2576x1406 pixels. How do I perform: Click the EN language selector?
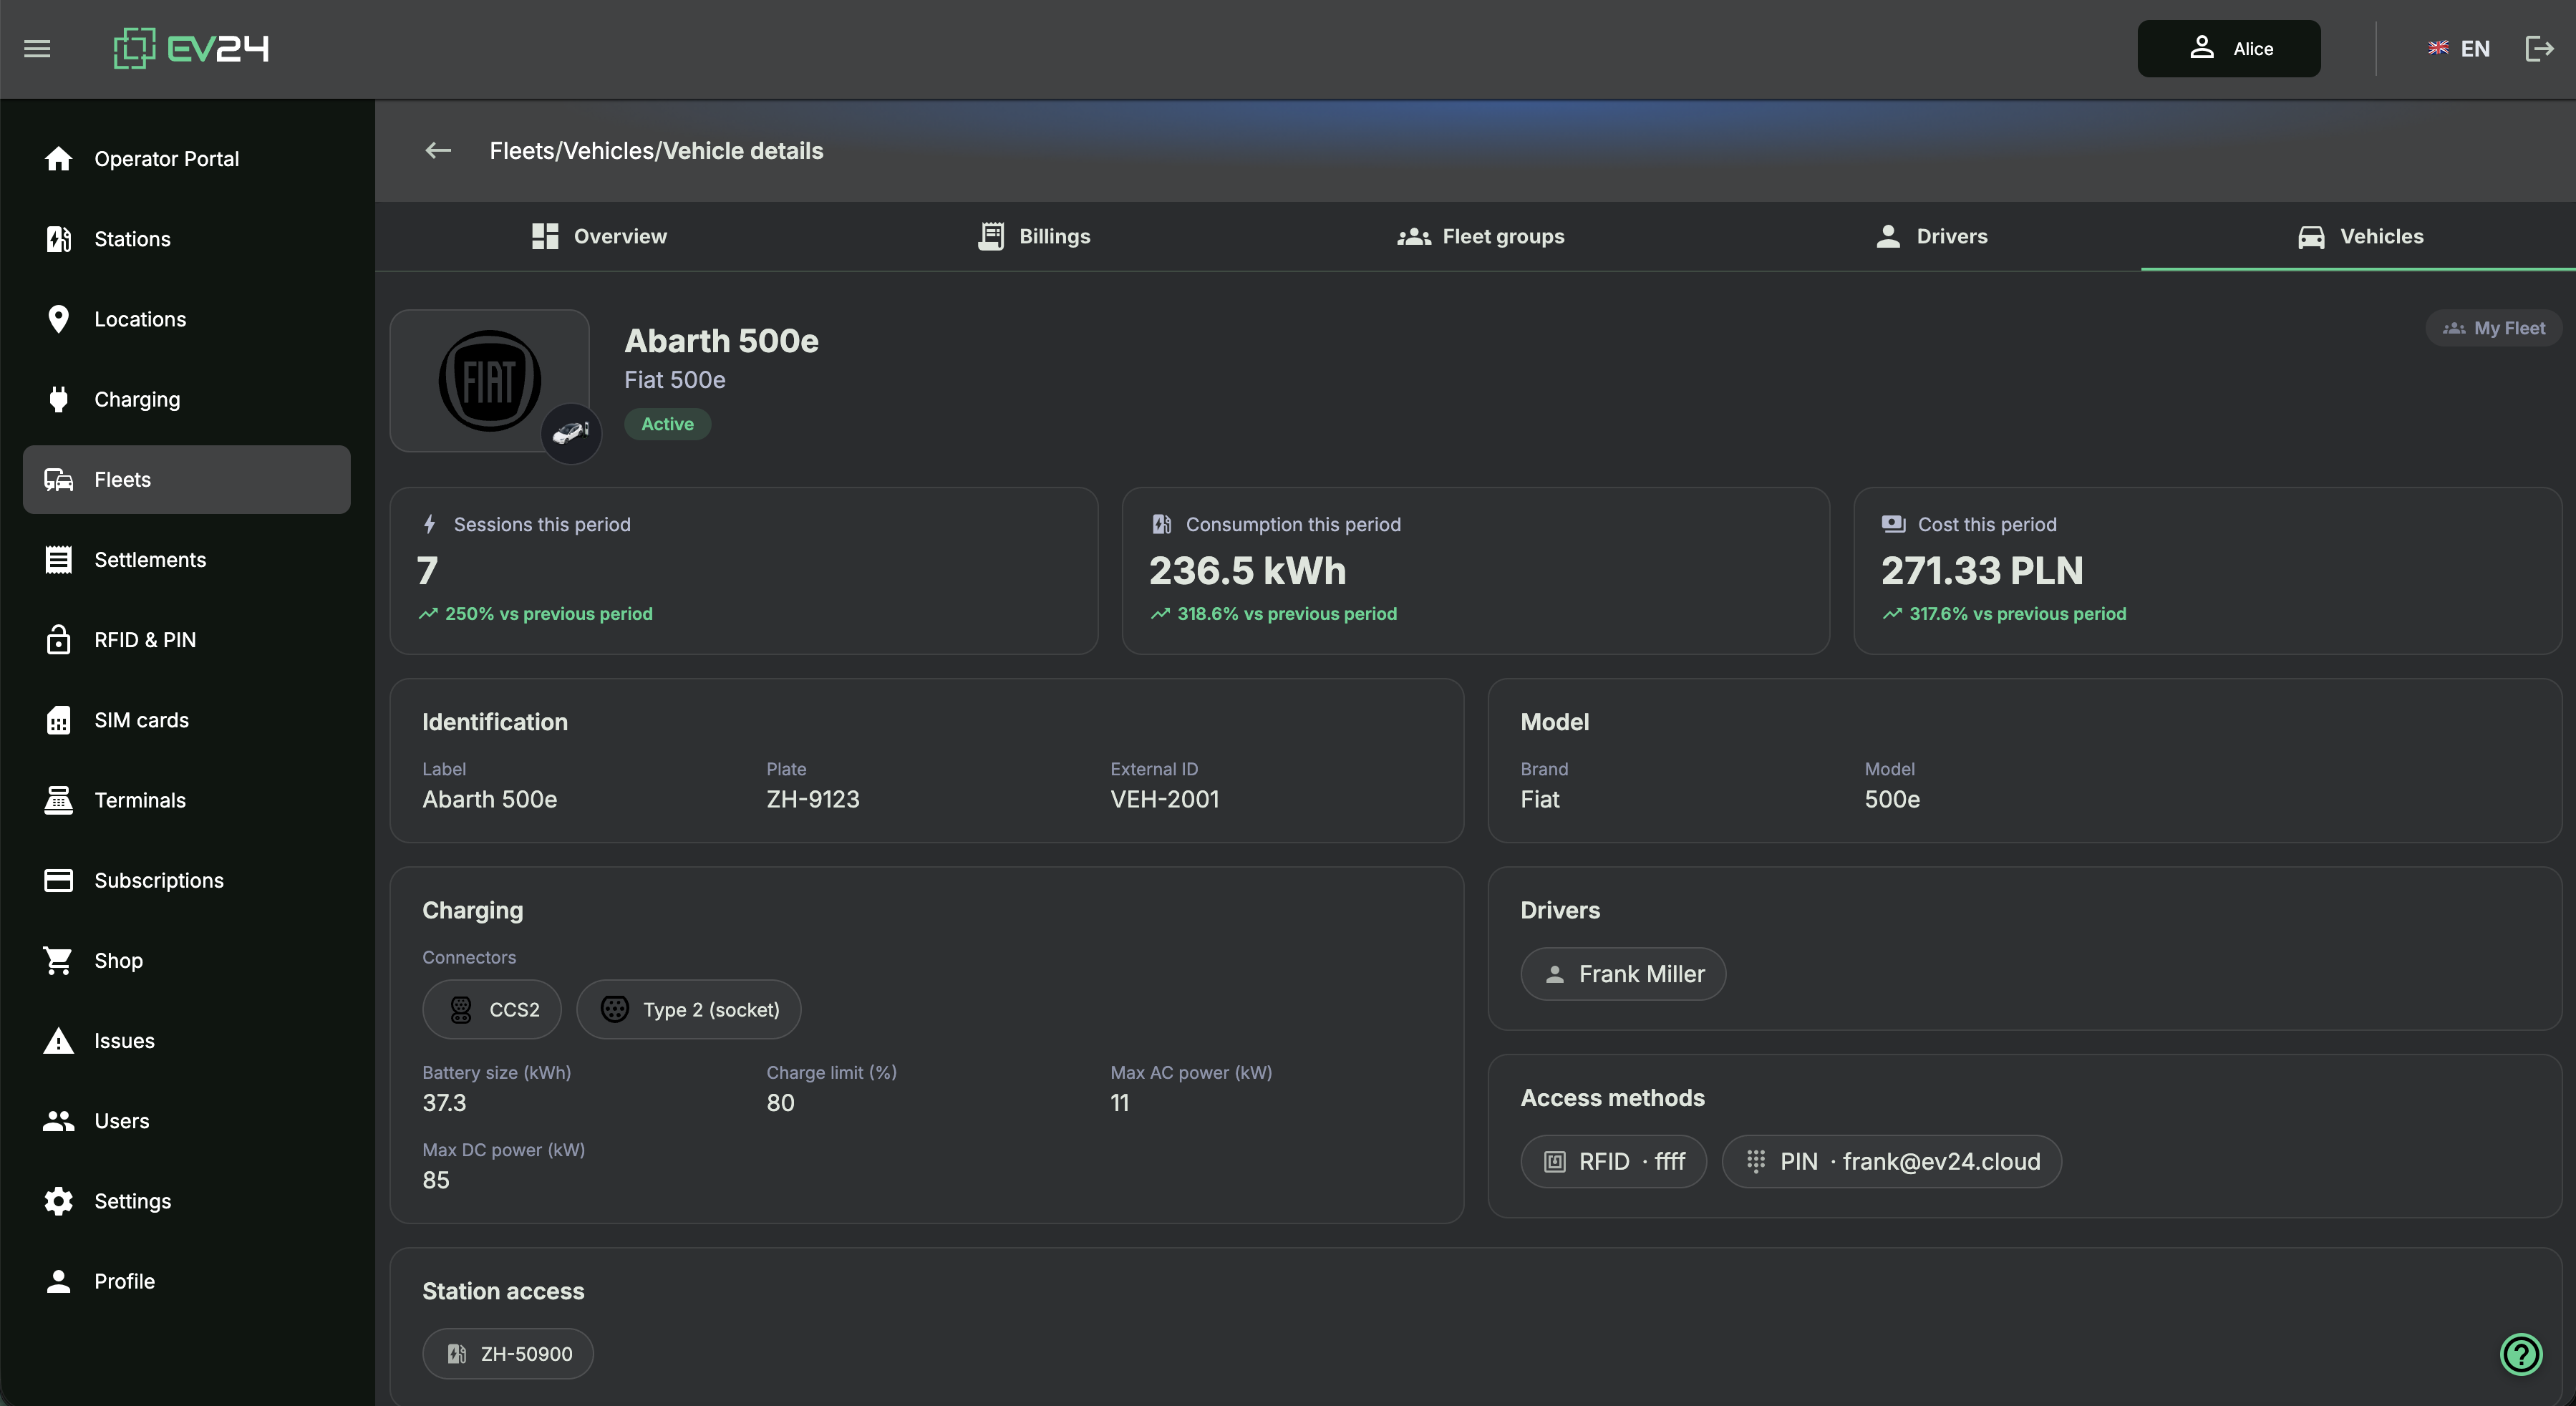[x=2459, y=48]
